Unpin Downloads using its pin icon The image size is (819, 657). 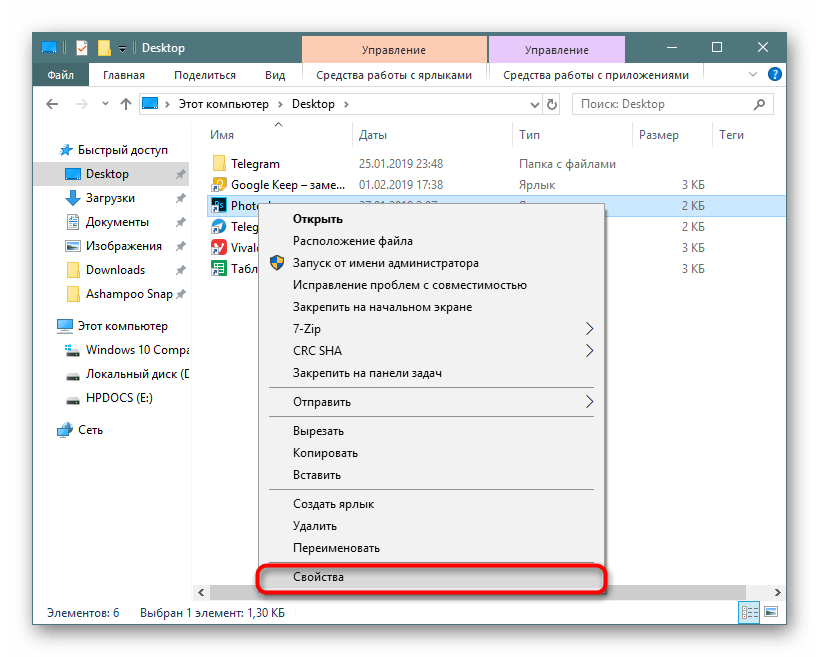coord(180,270)
